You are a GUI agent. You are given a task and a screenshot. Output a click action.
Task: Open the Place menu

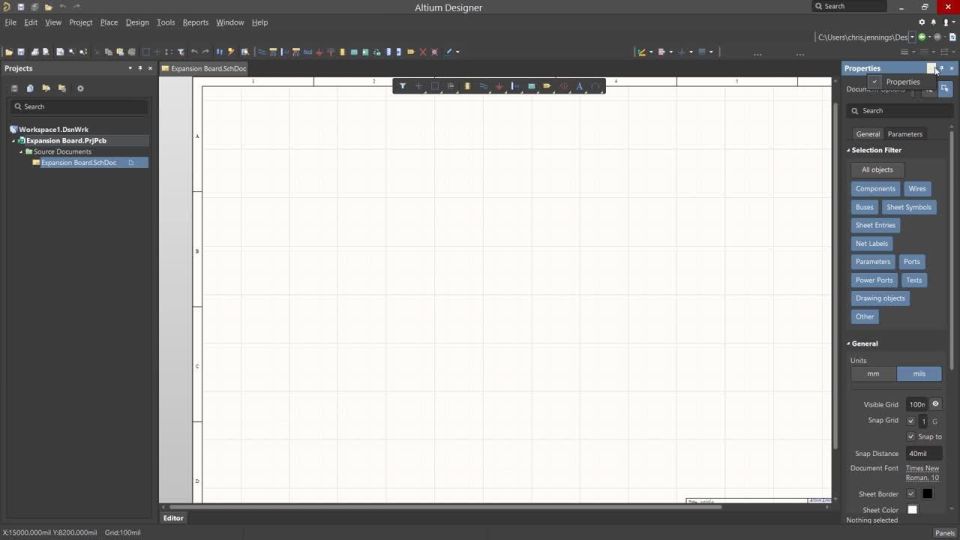coord(109,23)
